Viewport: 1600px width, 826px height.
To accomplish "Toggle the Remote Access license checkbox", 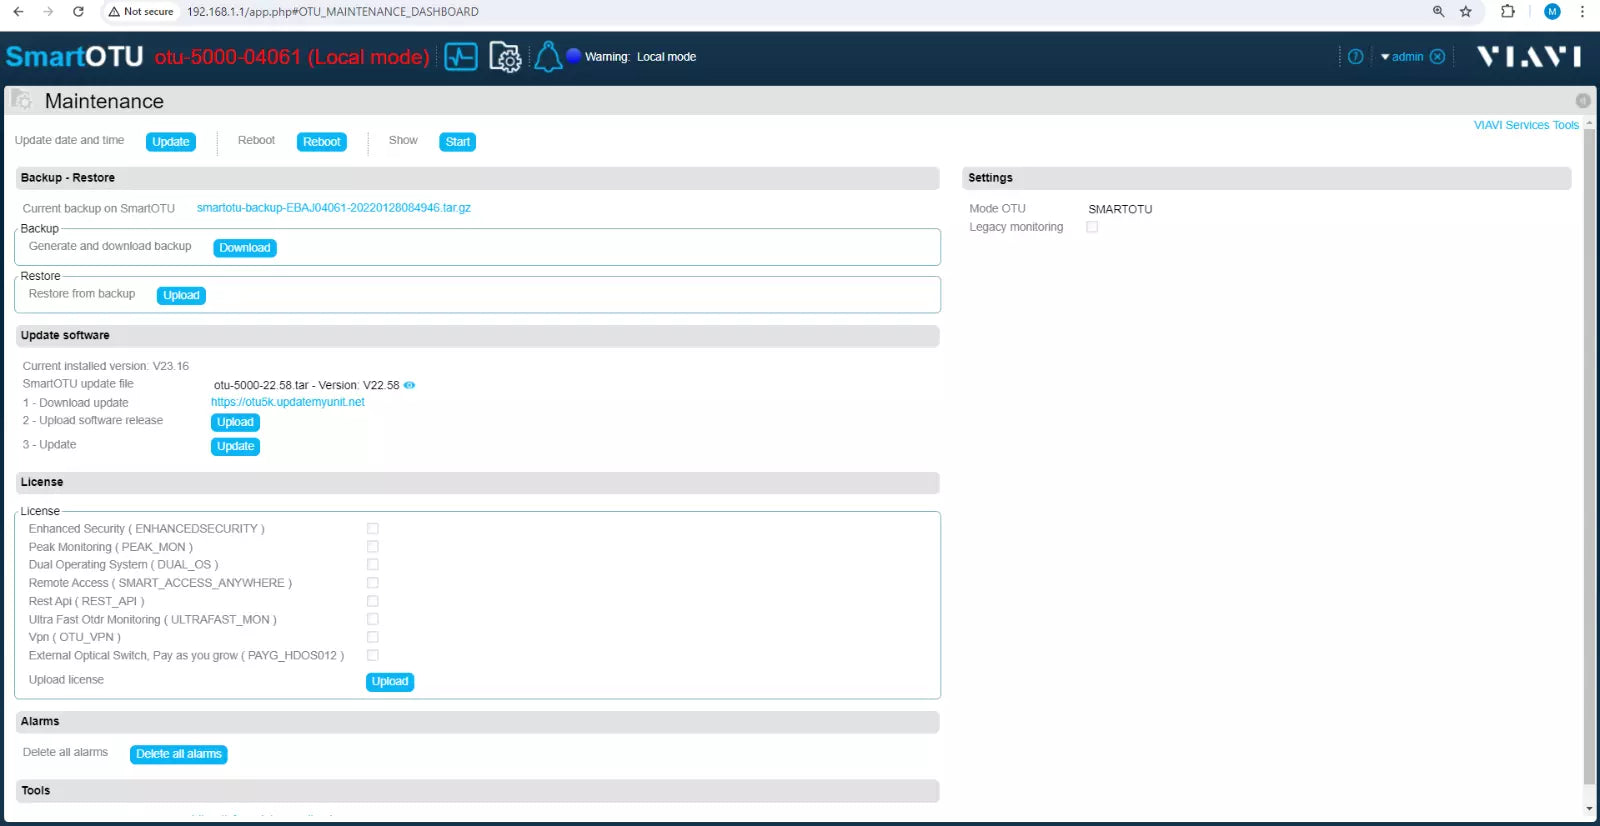I will click(x=373, y=582).
